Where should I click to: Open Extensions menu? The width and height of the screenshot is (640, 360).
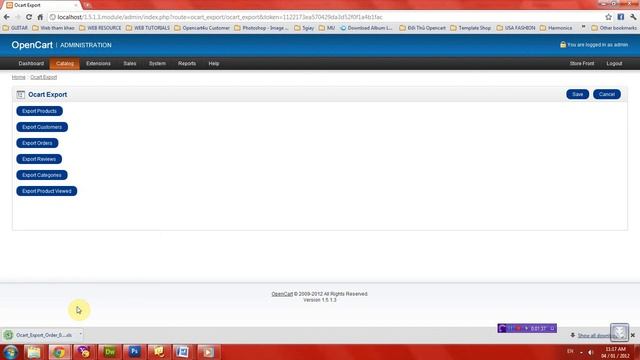coord(98,64)
